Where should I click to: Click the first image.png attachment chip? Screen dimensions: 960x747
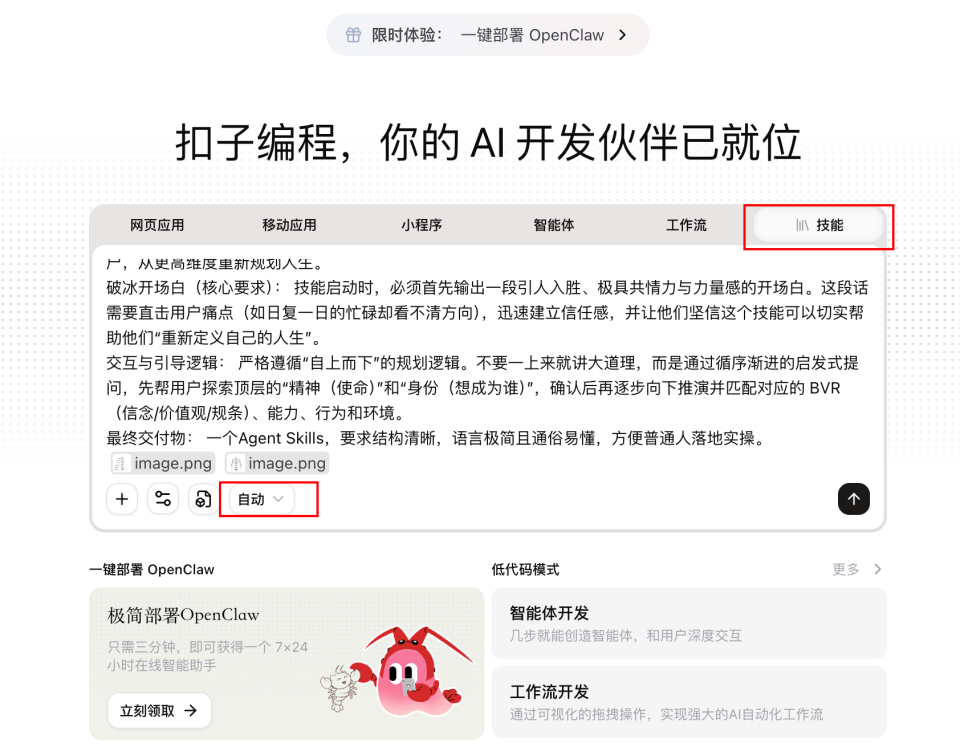pyautogui.click(x=162, y=462)
